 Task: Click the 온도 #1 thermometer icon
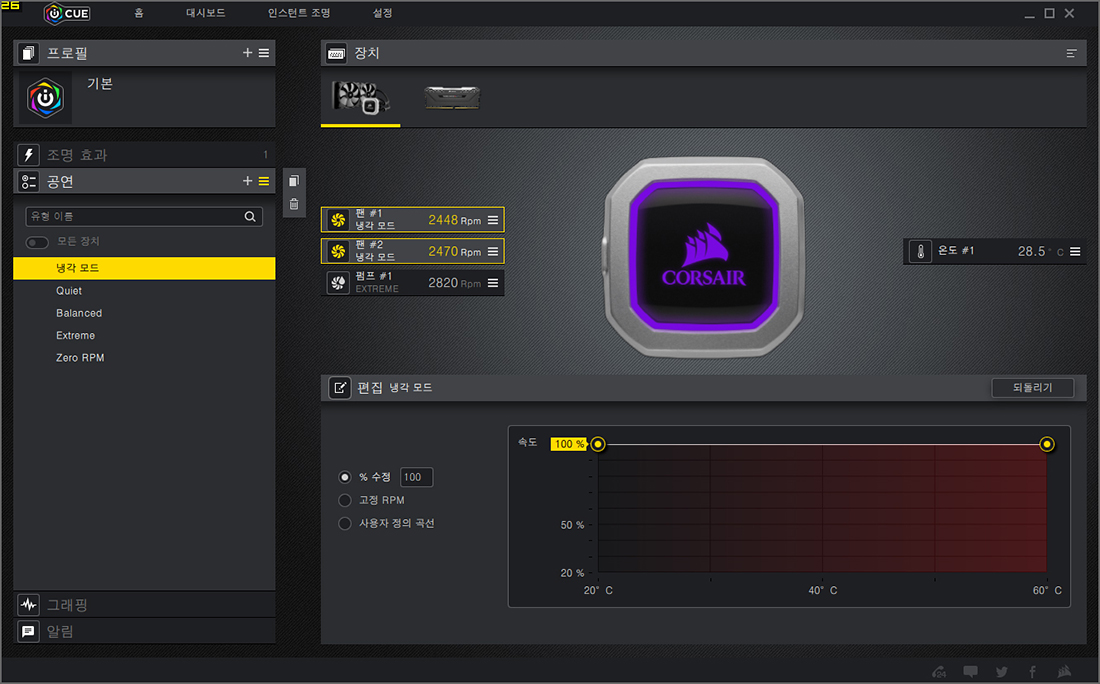920,251
